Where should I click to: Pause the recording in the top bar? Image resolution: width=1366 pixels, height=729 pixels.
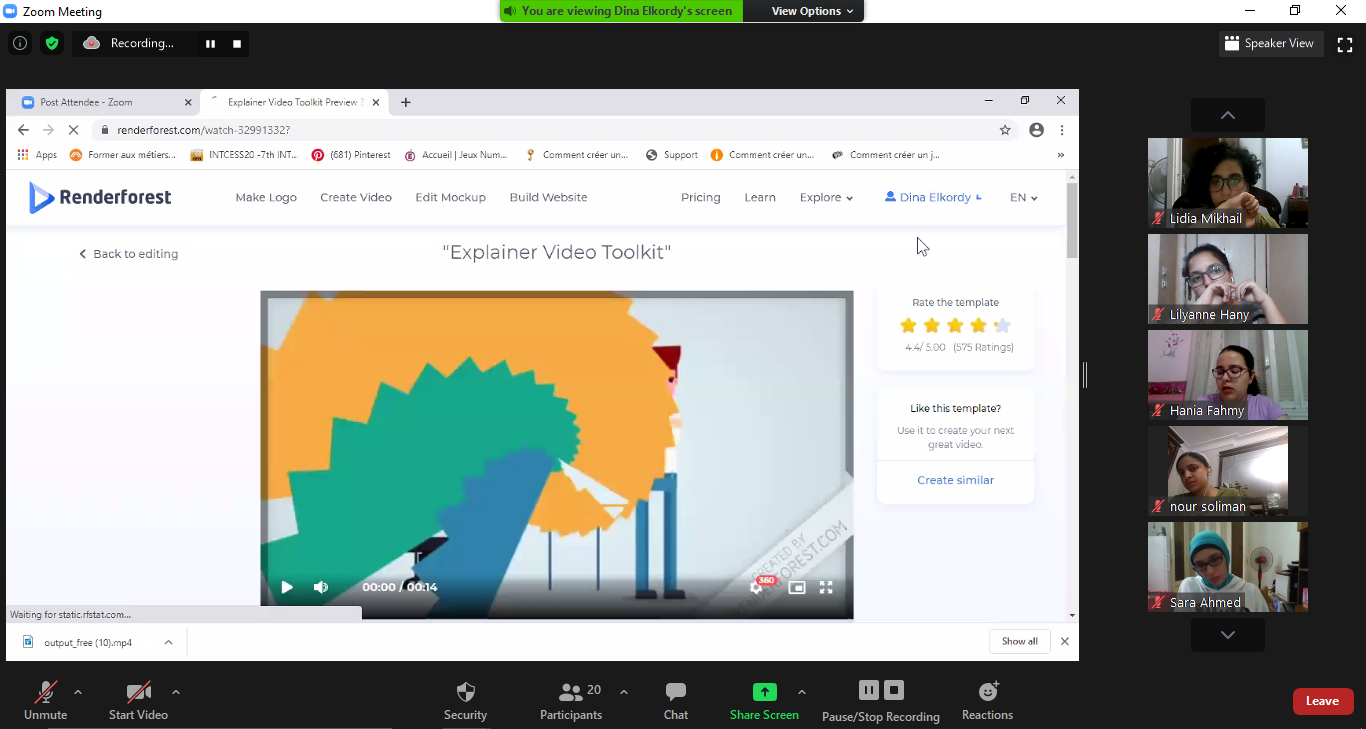(x=210, y=44)
